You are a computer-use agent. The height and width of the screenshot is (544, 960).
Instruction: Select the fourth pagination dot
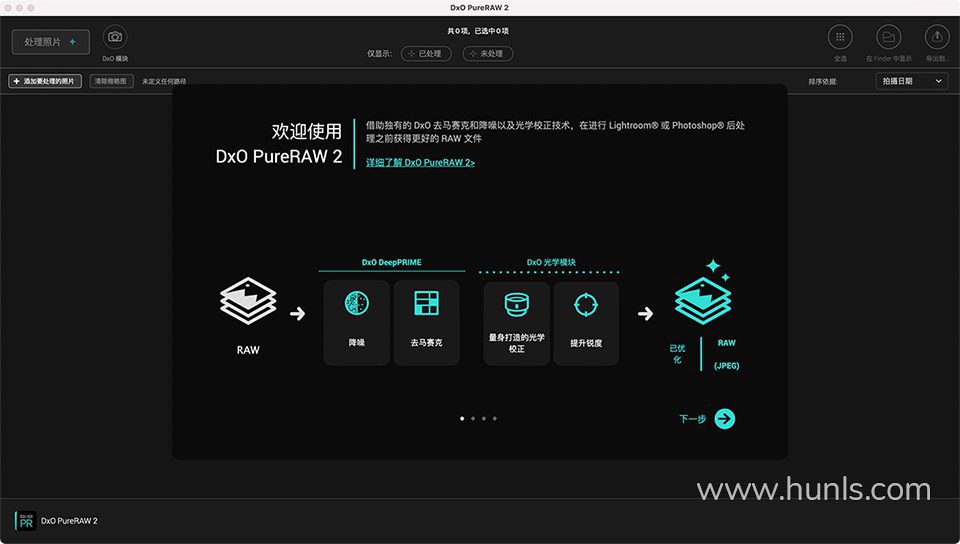[495, 419]
